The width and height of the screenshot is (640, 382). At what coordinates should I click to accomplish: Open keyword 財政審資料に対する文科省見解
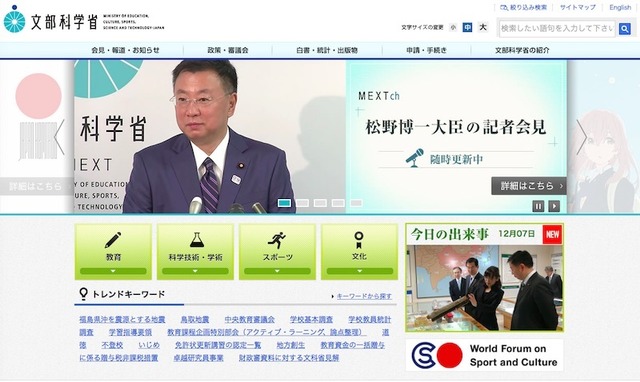pos(289,358)
